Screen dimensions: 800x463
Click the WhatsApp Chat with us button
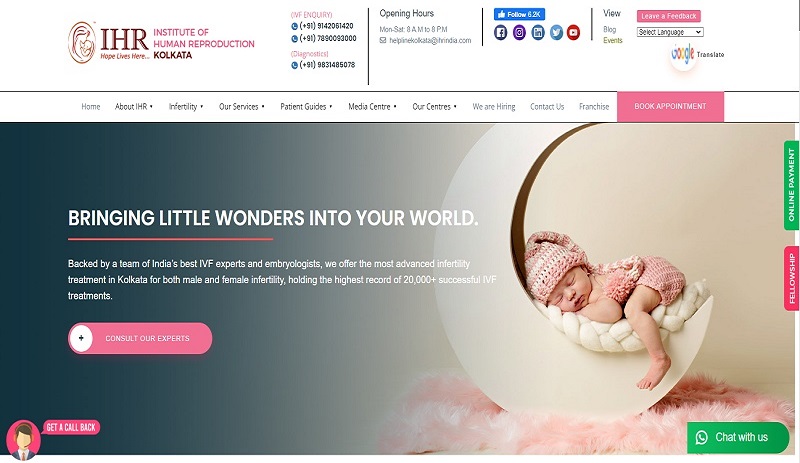coord(738,437)
